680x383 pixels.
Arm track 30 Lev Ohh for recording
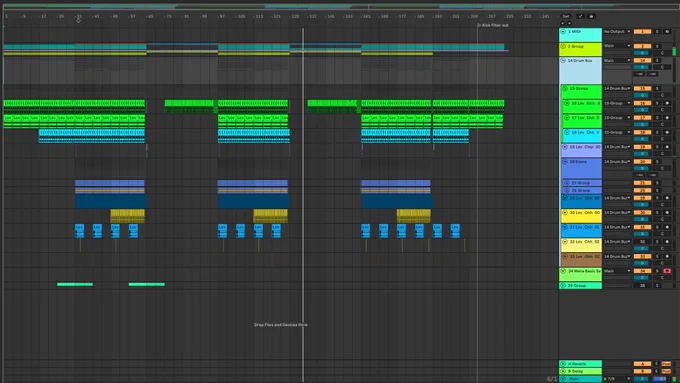click(667, 213)
